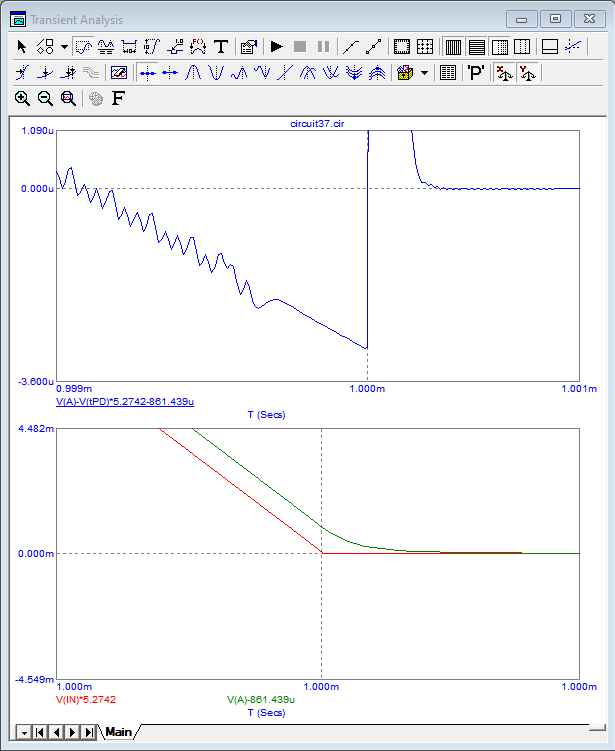Image resolution: width=615 pixels, height=751 pixels.
Task: Choose the graphics shapes tool
Action: (x=45, y=46)
